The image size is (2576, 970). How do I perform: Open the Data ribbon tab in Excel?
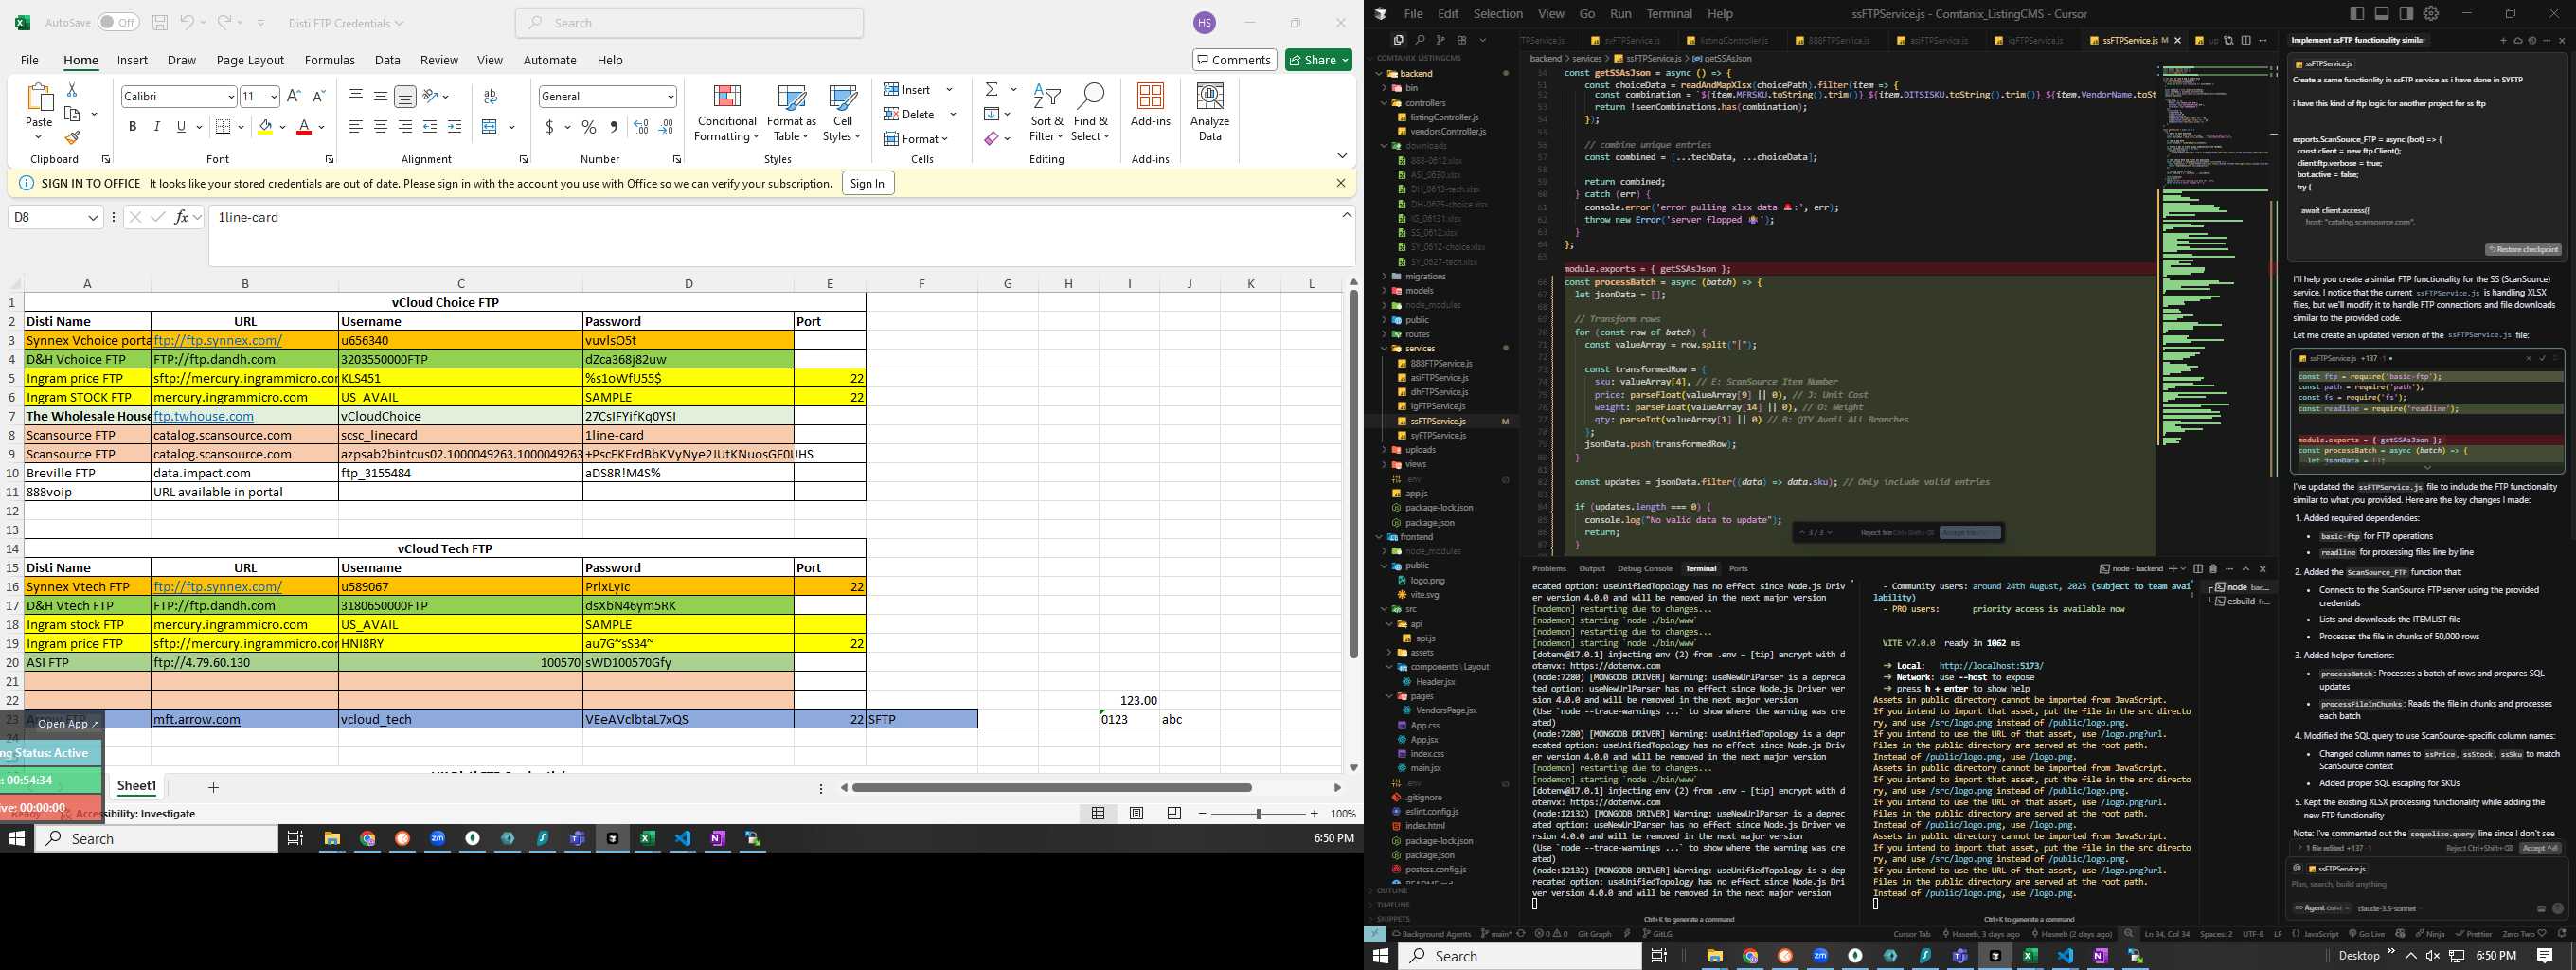(x=387, y=60)
